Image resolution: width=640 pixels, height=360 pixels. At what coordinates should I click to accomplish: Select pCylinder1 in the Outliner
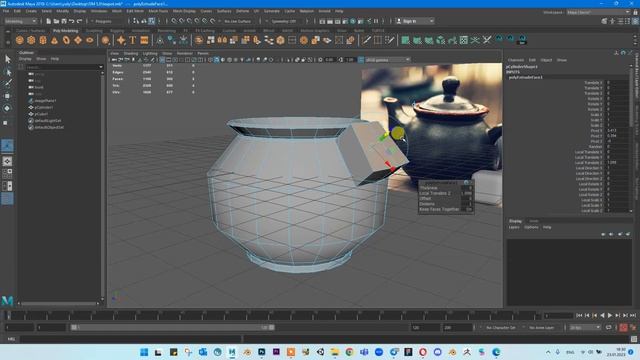coord(44,107)
